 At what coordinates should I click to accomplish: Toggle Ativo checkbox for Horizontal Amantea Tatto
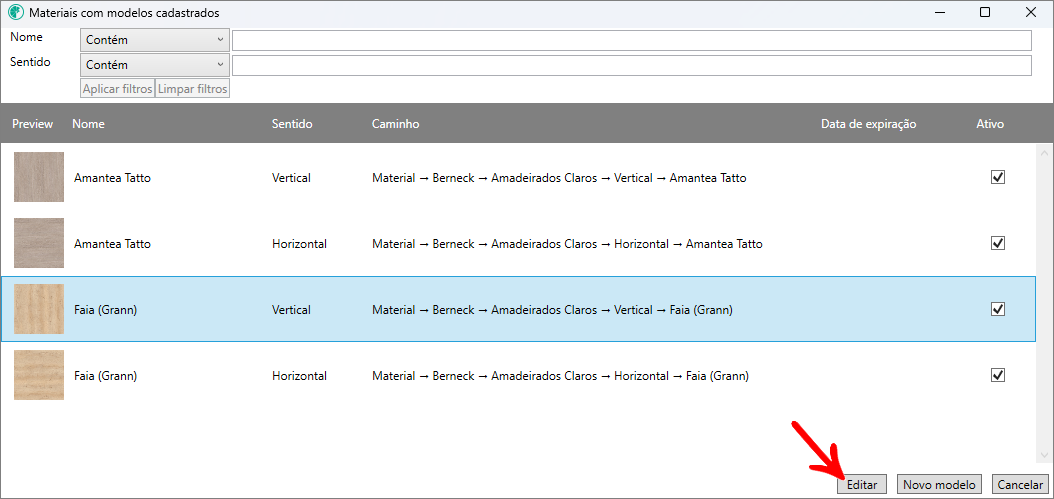997,243
